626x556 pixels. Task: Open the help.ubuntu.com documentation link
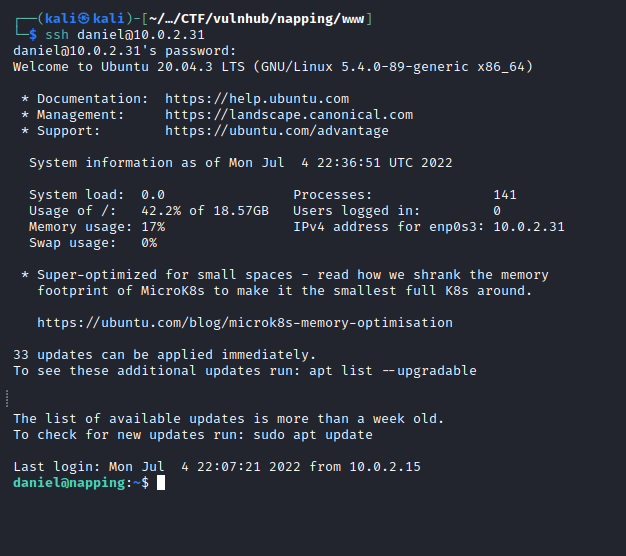[257, 99]
